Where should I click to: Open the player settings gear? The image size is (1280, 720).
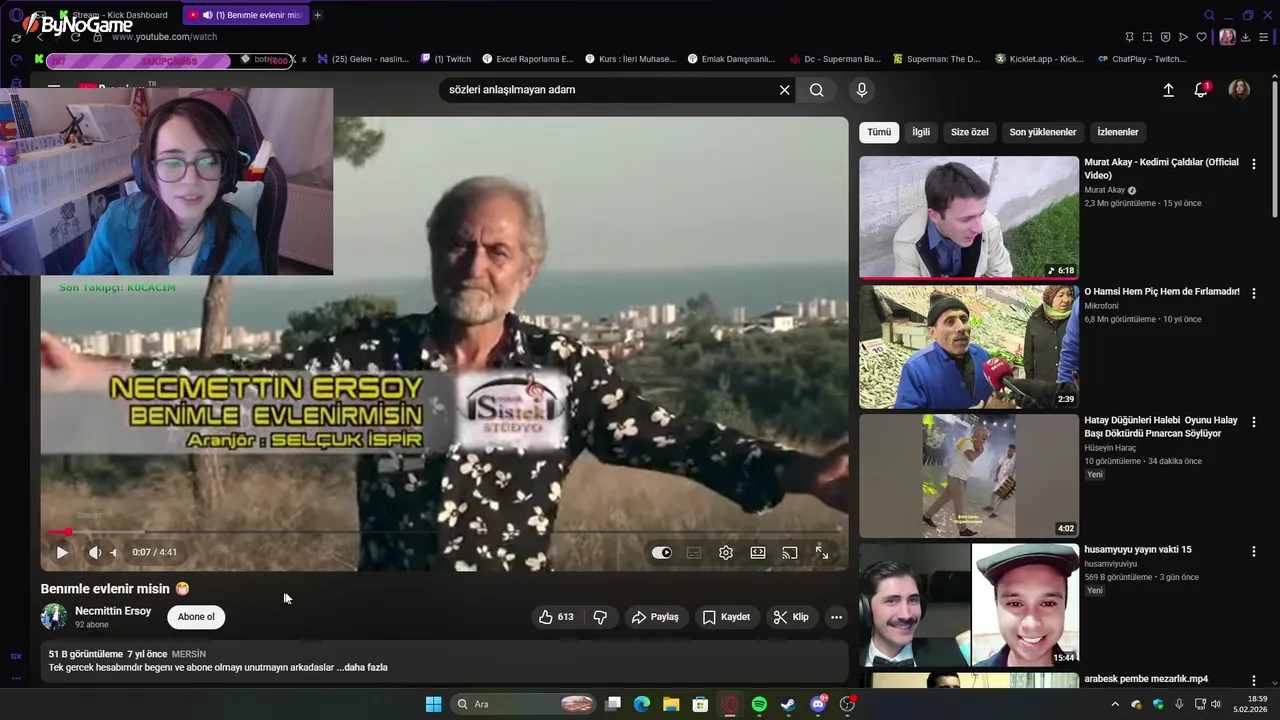[726, 552]
